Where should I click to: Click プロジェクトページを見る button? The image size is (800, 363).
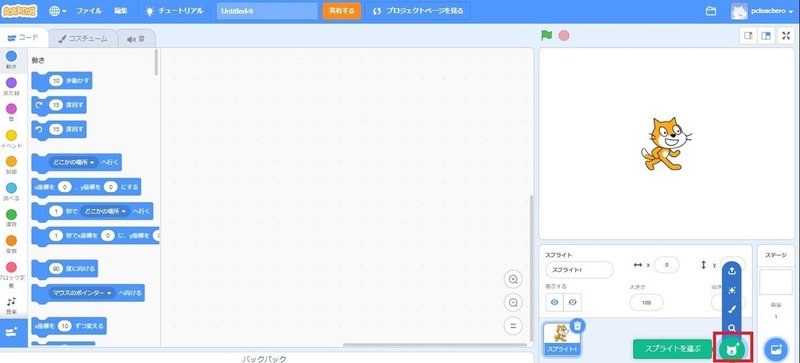[x=418, y=11]
